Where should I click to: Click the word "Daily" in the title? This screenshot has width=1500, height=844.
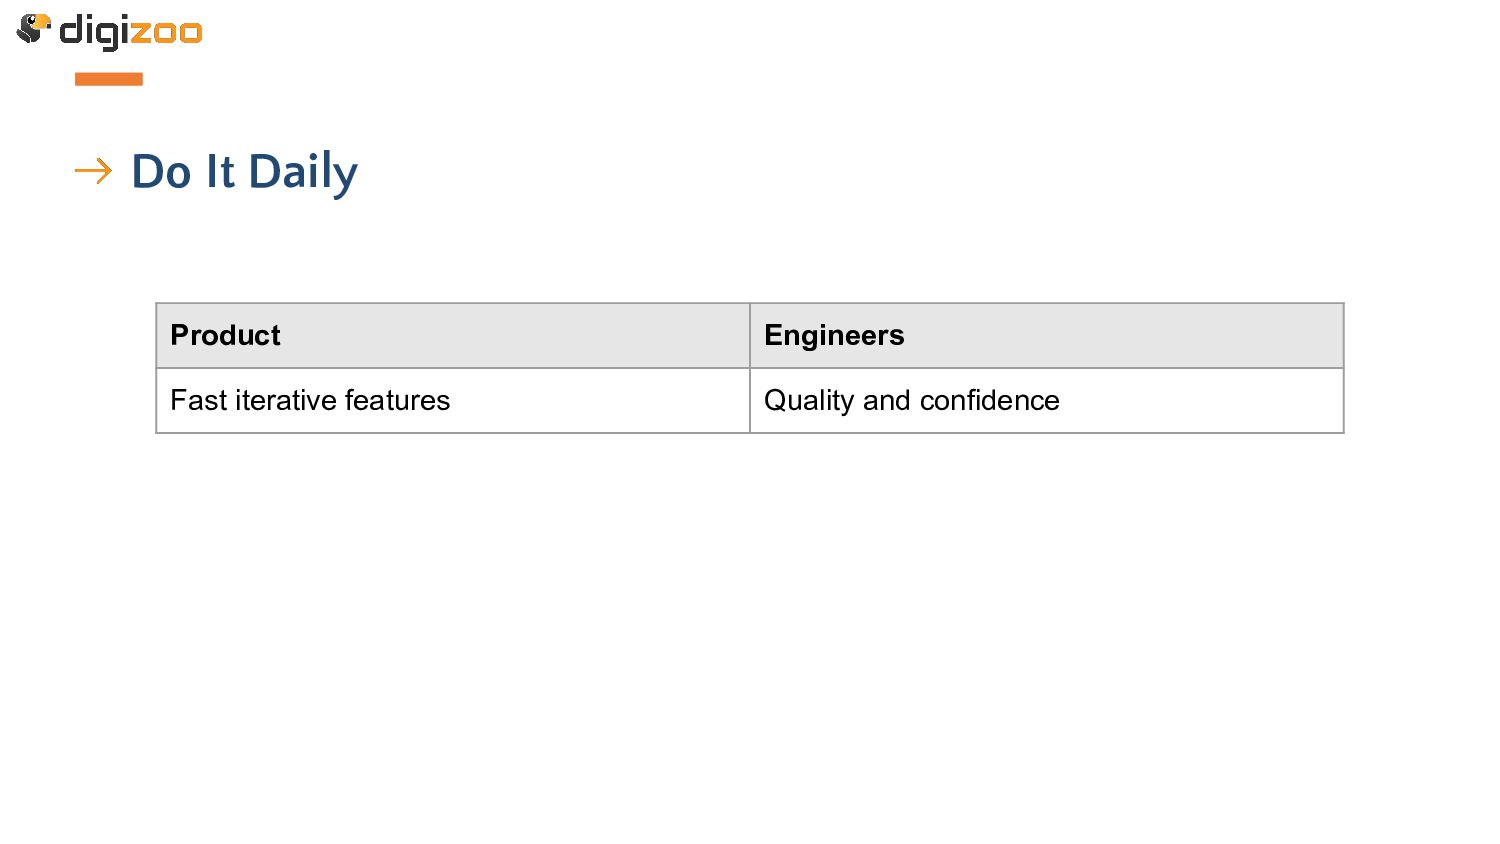tap(303, 172)
